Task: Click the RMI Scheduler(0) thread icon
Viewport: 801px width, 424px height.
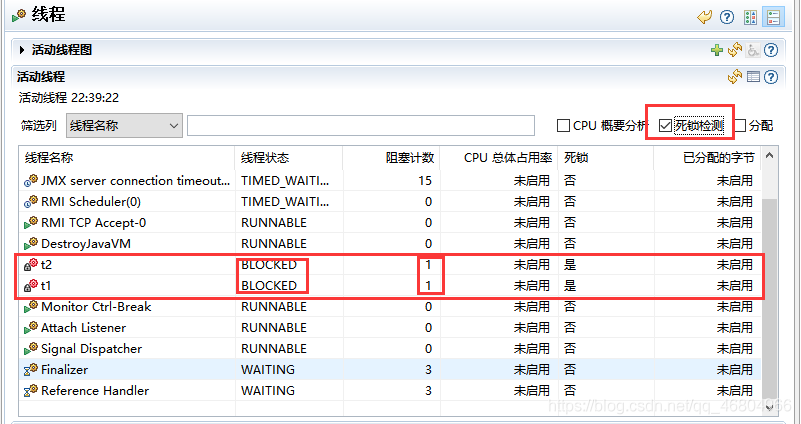Action: click(31, 202)
